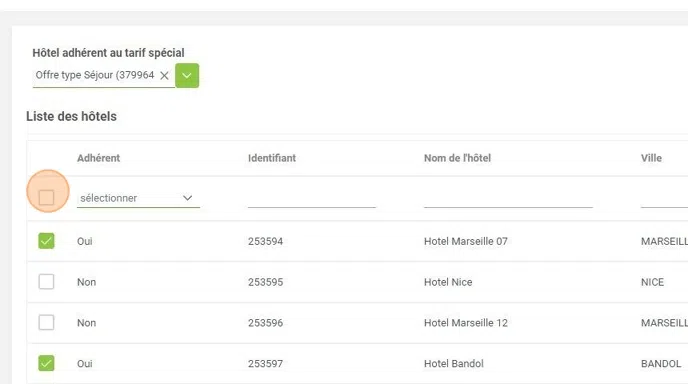
Task: Uncheck the Hotel Bandol checkbox
Action: pos(47,363)
